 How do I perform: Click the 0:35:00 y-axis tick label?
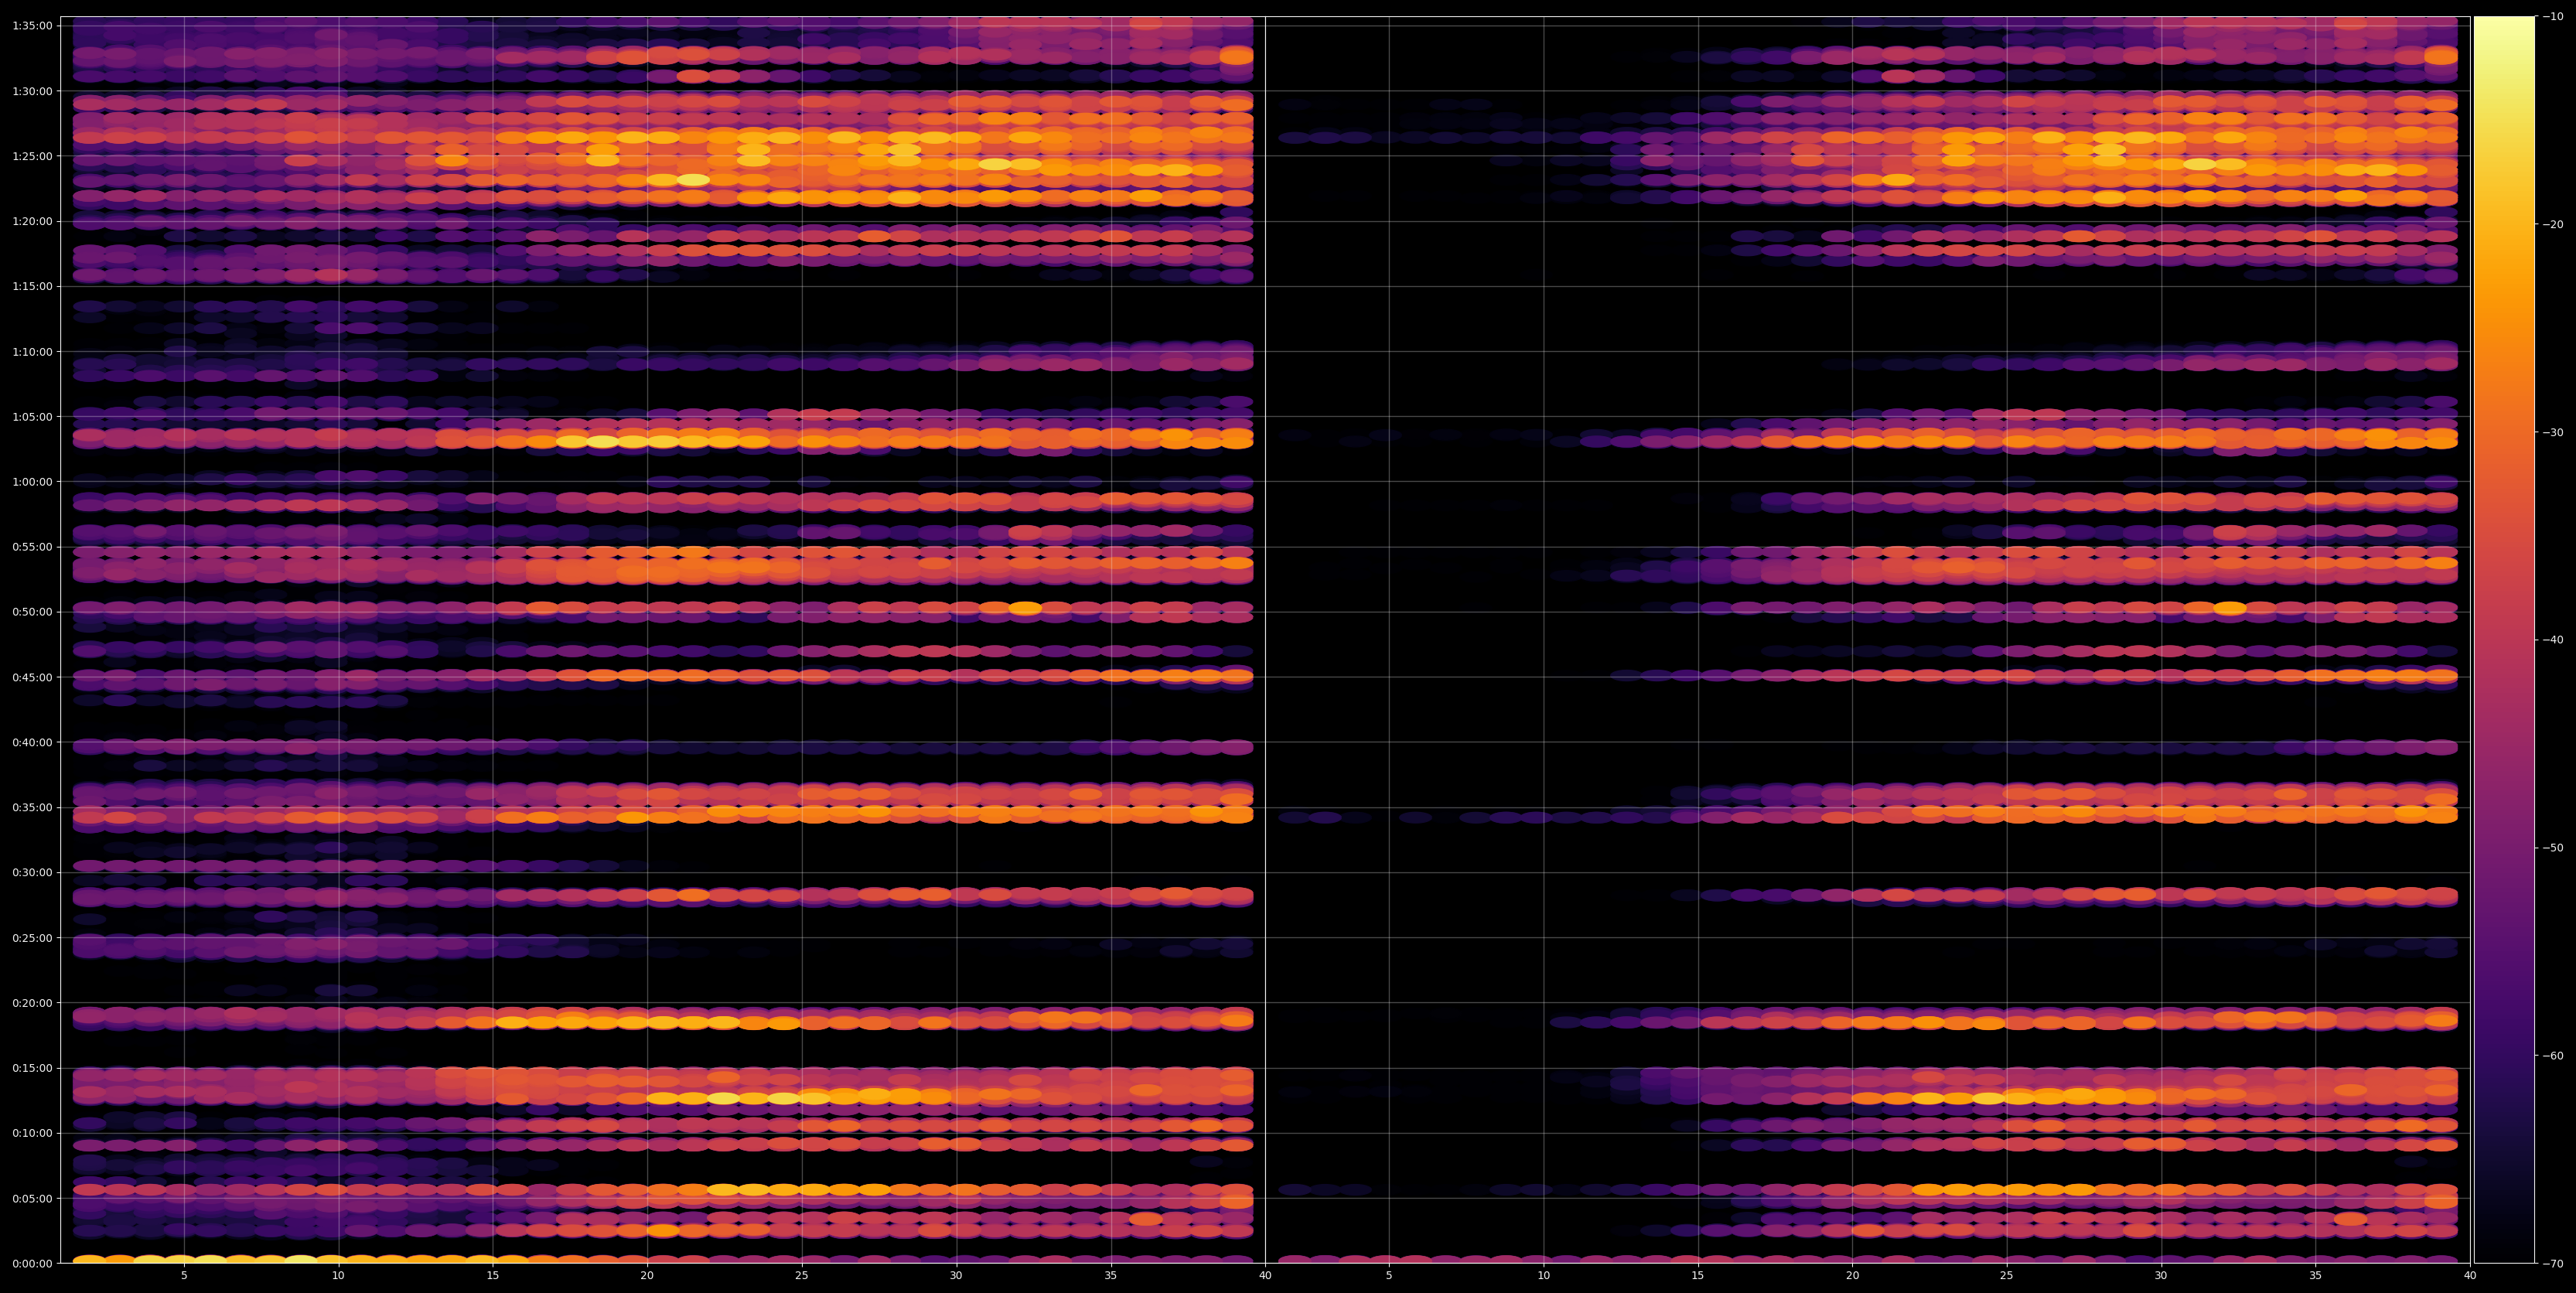pyautogui.click(x=32, y=807)
